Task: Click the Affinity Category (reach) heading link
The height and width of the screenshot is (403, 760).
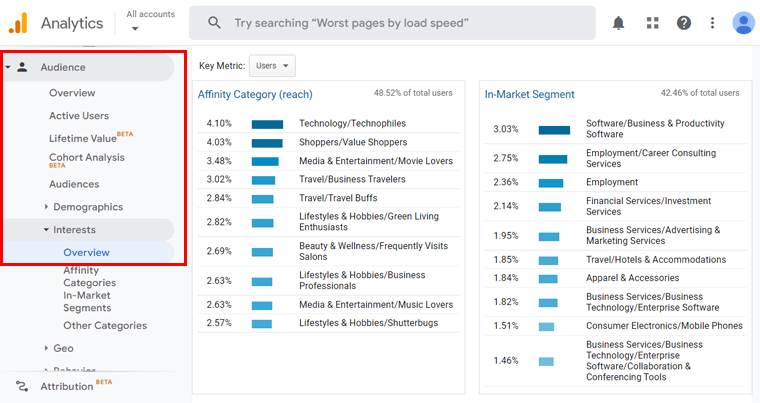Action: 255,94
